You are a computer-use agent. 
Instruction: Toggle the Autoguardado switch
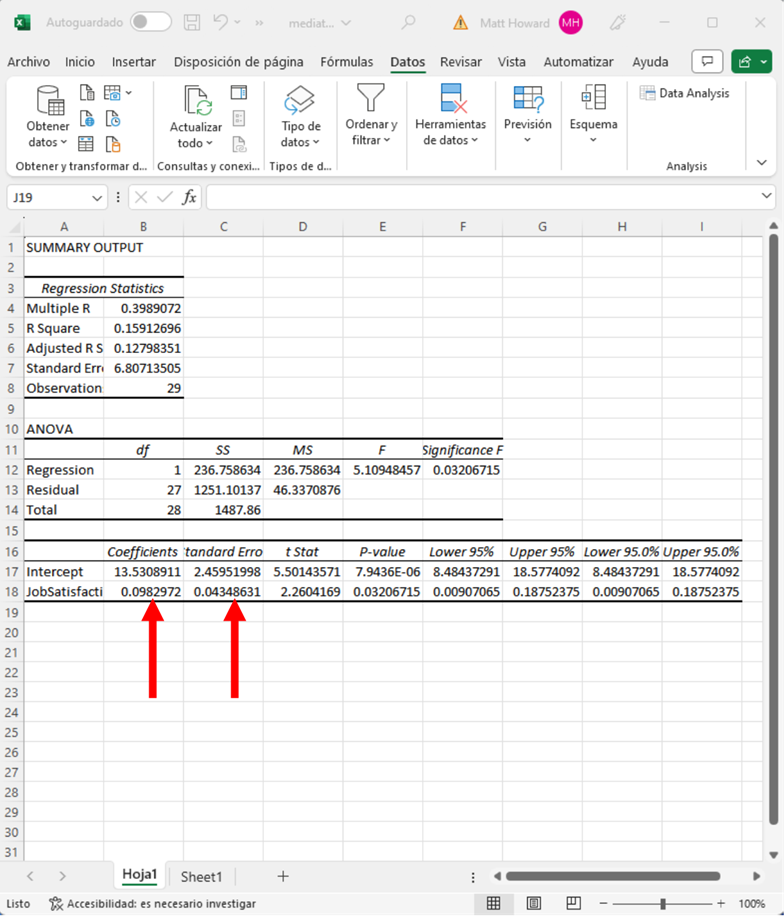tap(150, 22)
